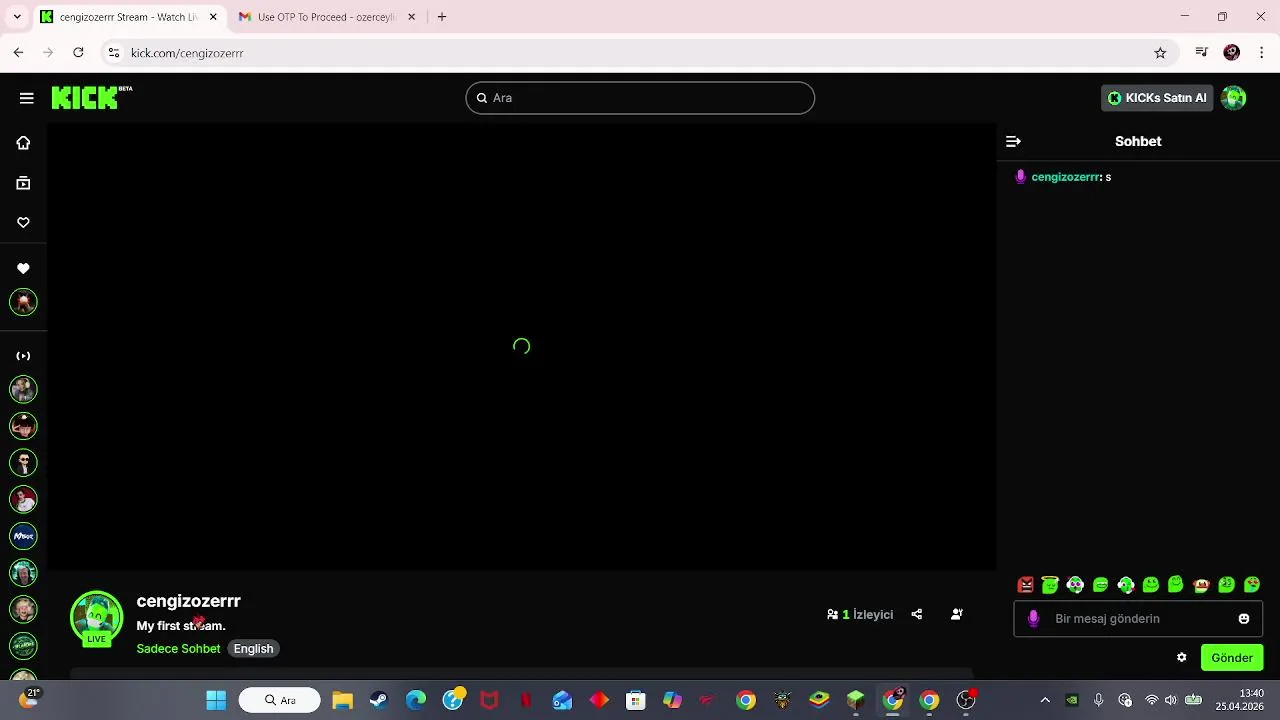Collapse the Sohbet chat panel
The width and height of the screenshot is (1280, 720).
click(1013, 141)
